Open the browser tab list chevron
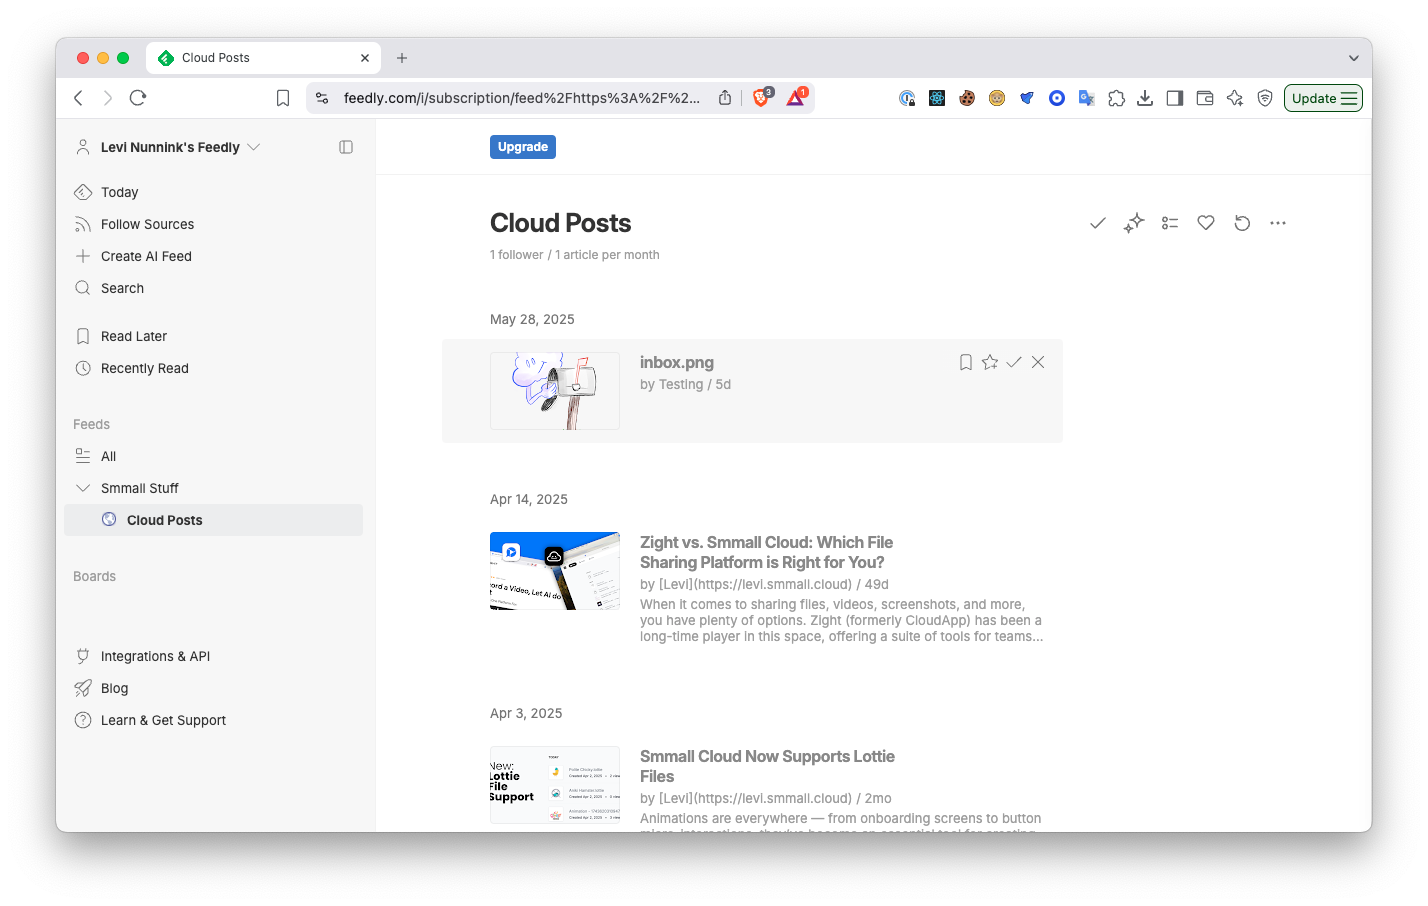This screenshot has height=906, width=1428. (1353, 58)
